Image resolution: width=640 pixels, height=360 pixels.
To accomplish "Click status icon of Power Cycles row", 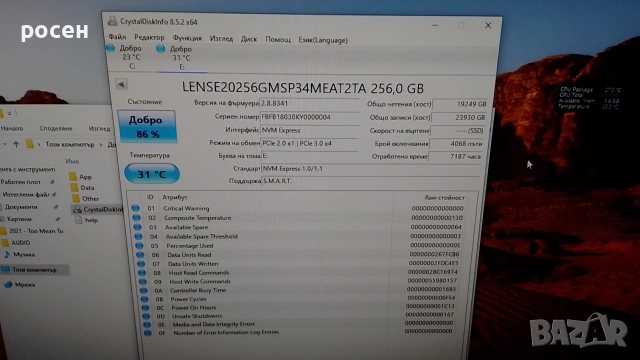I will click(144, 299).
